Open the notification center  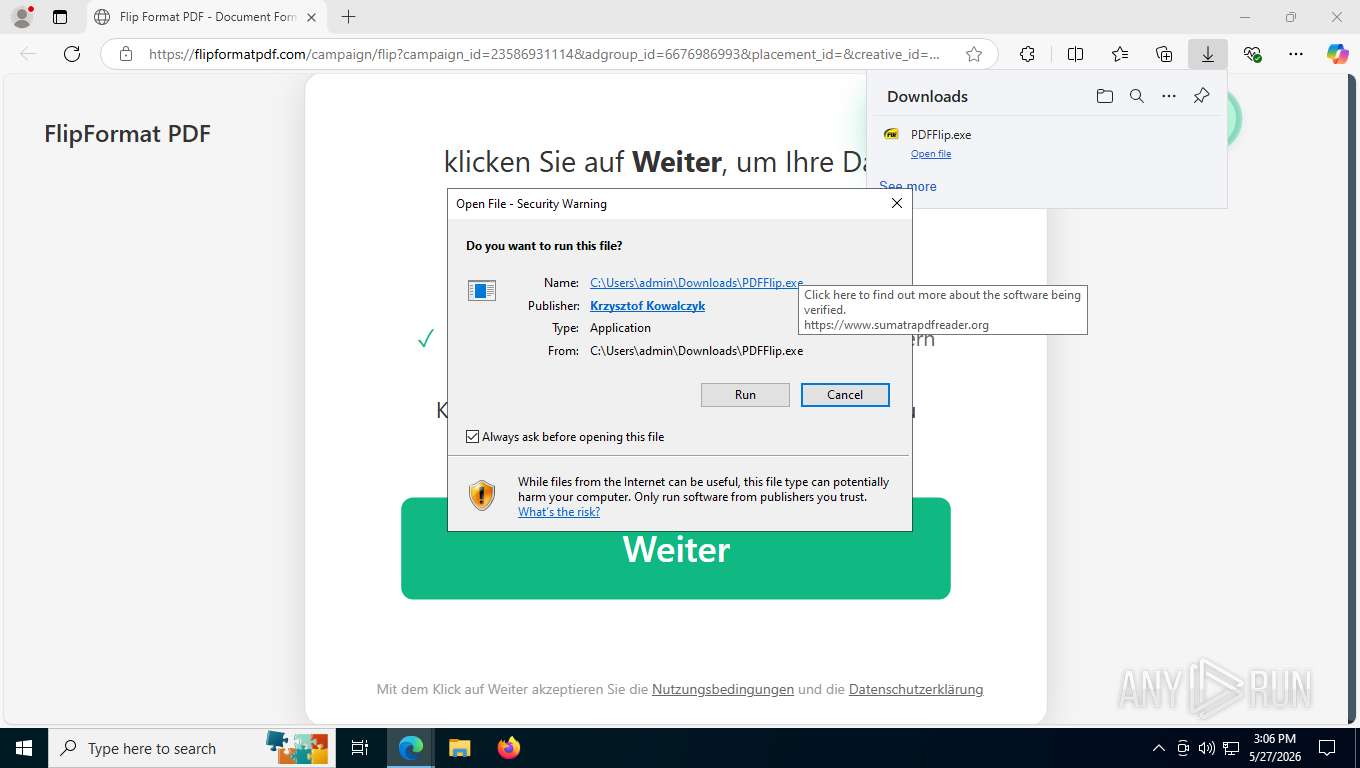pyautogui.click(x=1326, y=748)
